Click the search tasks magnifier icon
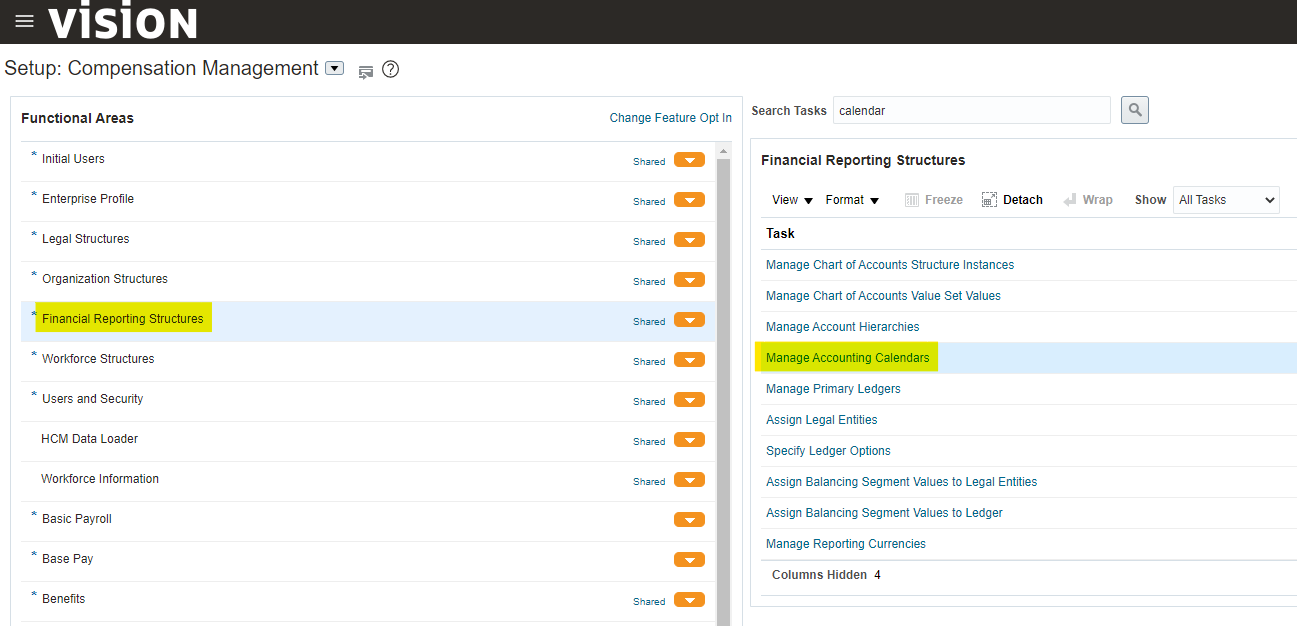 [x=1134, y=110]
